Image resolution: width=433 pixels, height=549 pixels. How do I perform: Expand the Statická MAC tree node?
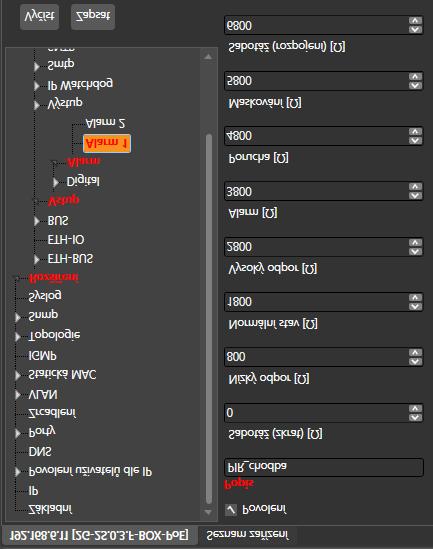[x=18, y=375]
